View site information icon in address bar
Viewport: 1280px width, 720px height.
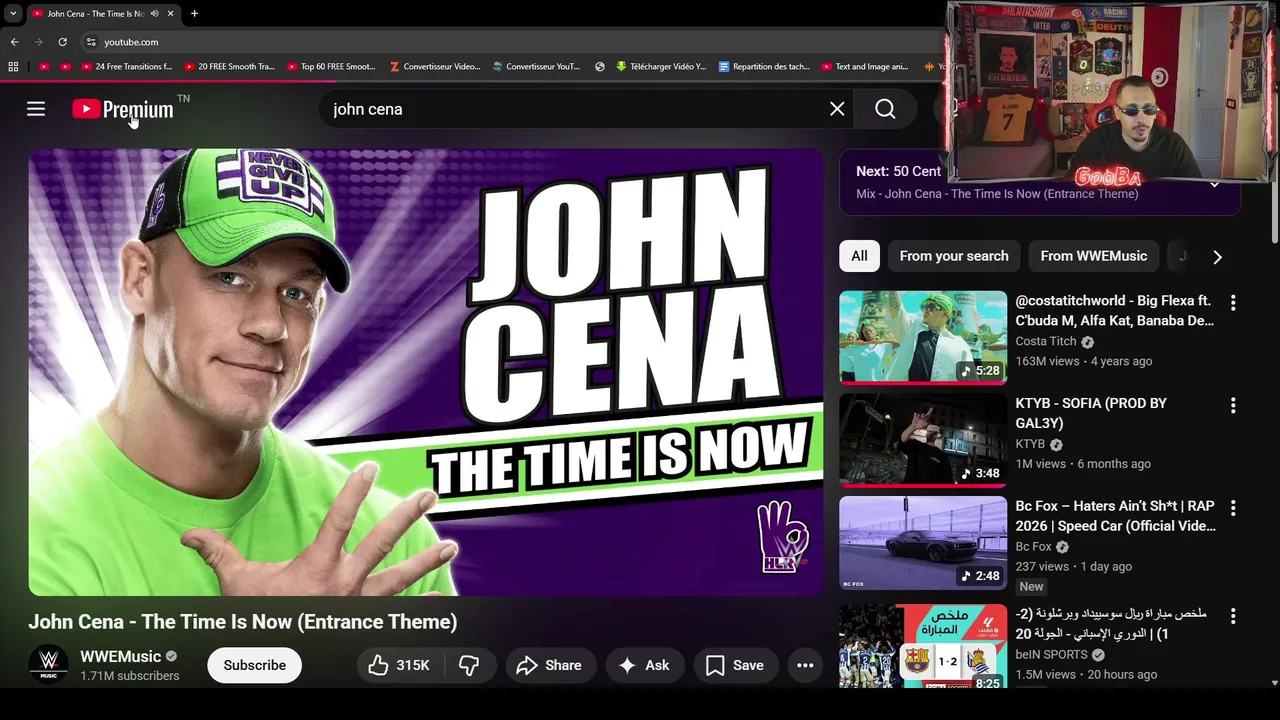click(x=91, y=42)
